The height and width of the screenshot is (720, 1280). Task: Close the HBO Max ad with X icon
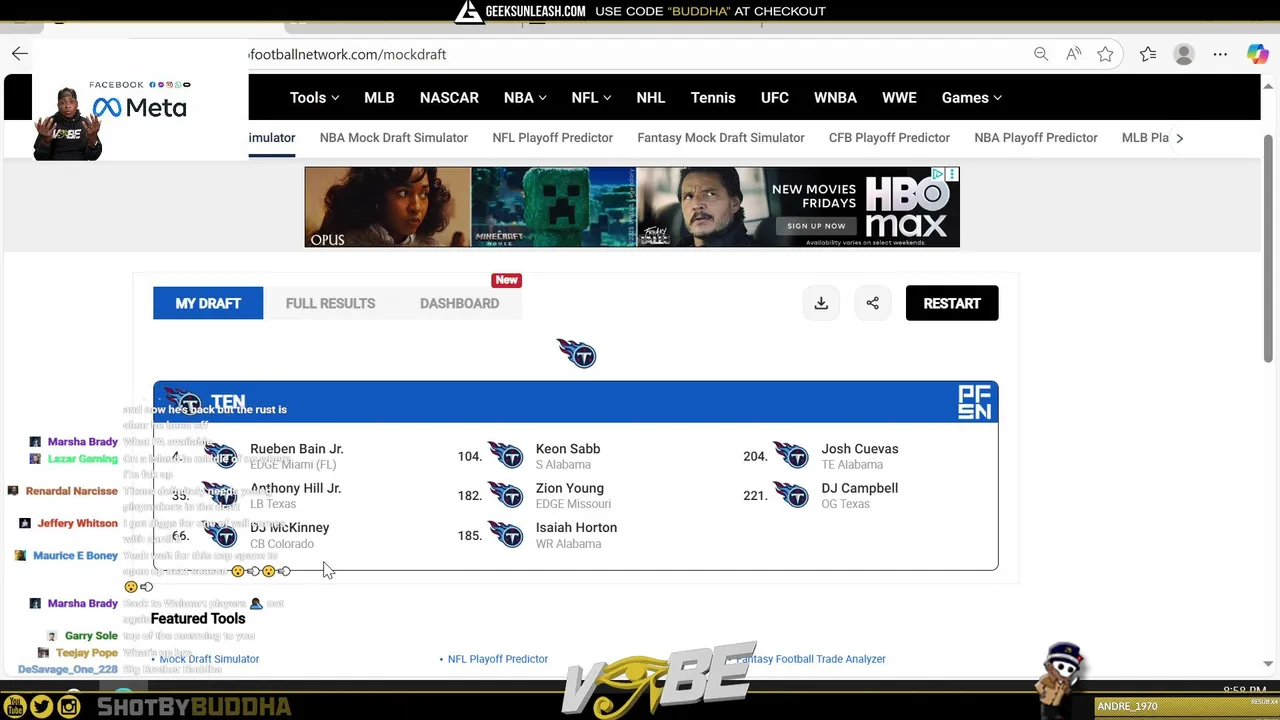coord(952,174)
